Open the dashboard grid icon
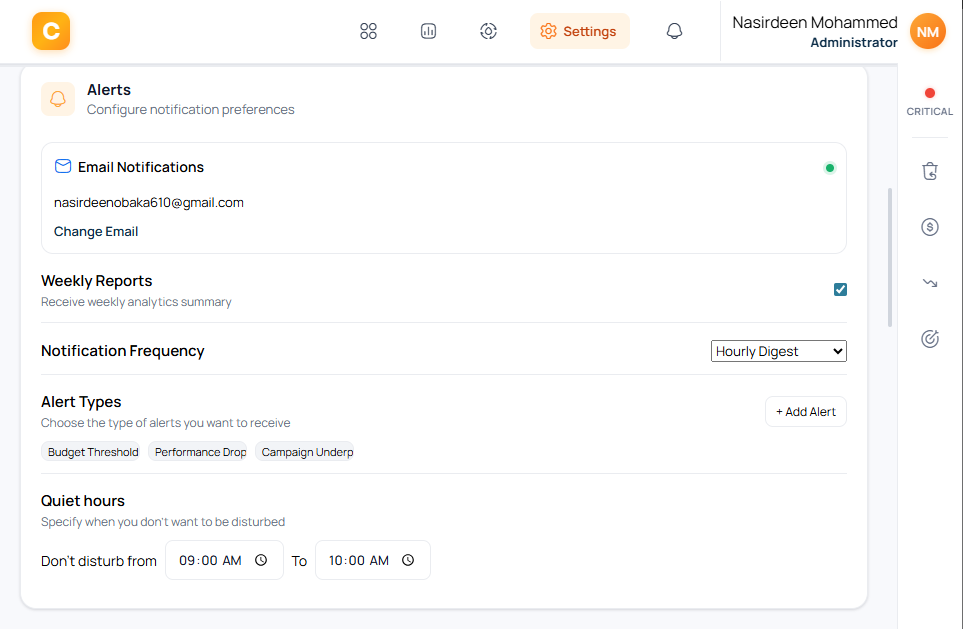 (x=368, y=31)
